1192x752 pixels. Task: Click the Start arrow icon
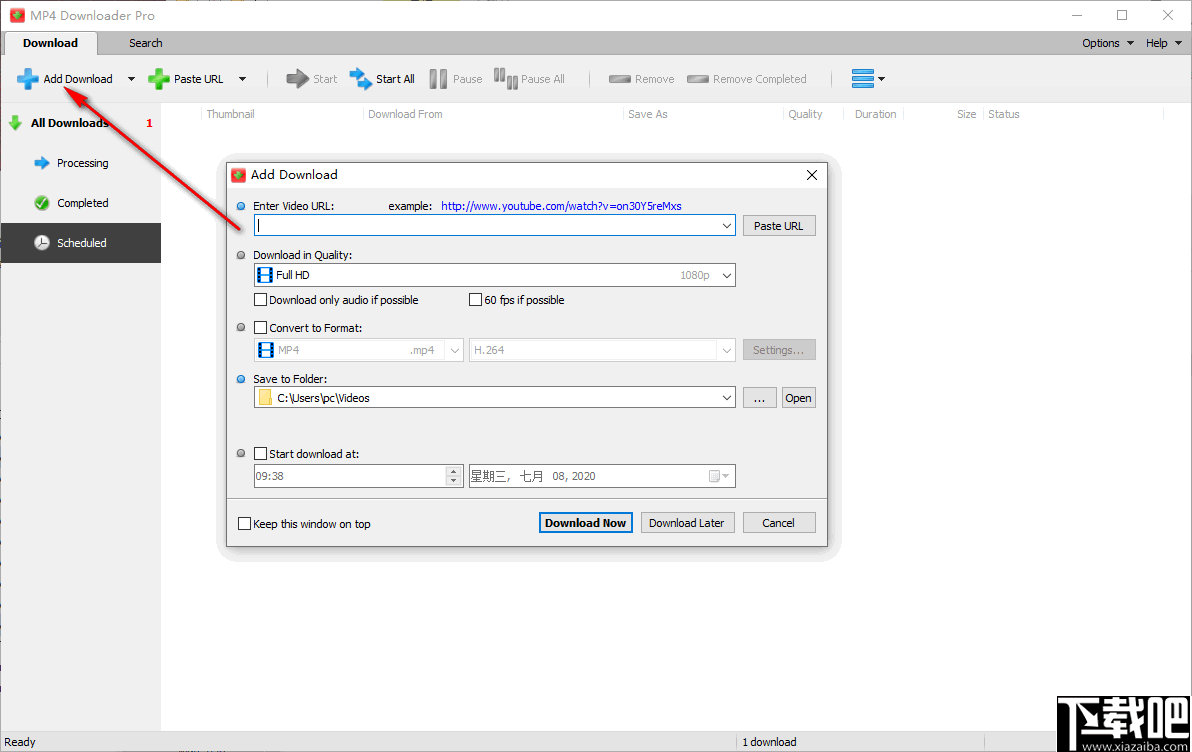pos(297,78)
